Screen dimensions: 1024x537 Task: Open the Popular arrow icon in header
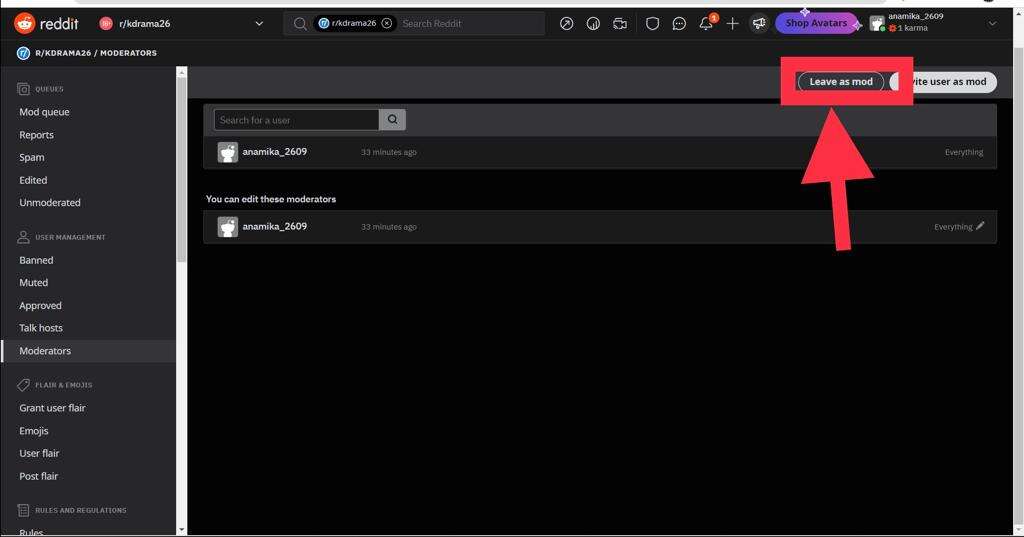566,24
